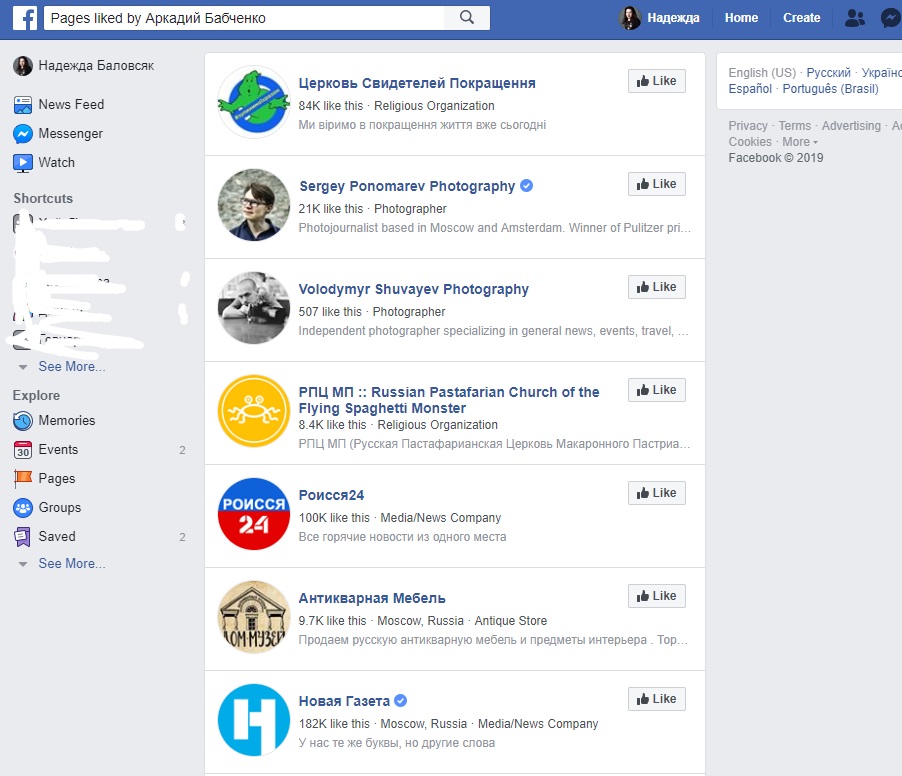This screenshot has height=776, width=902.
Task: Click the Saved bookmark icon
Action: pyautogui.click(x=23, y=537)
